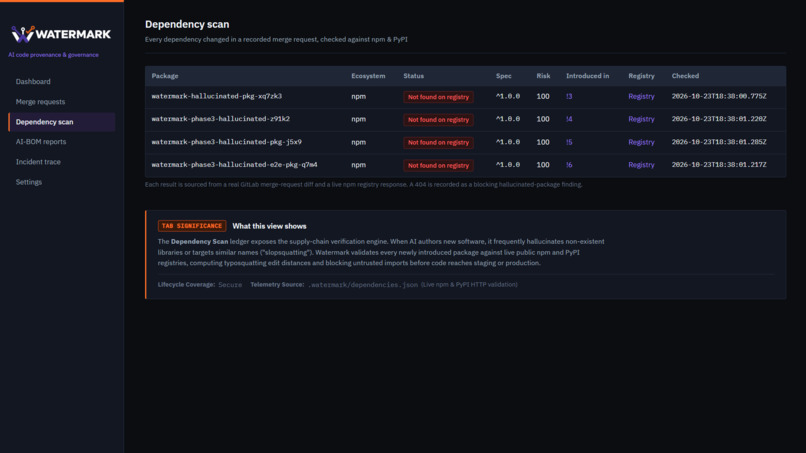Click the Risk column header

pyautogui.click(x=543, y=76)
